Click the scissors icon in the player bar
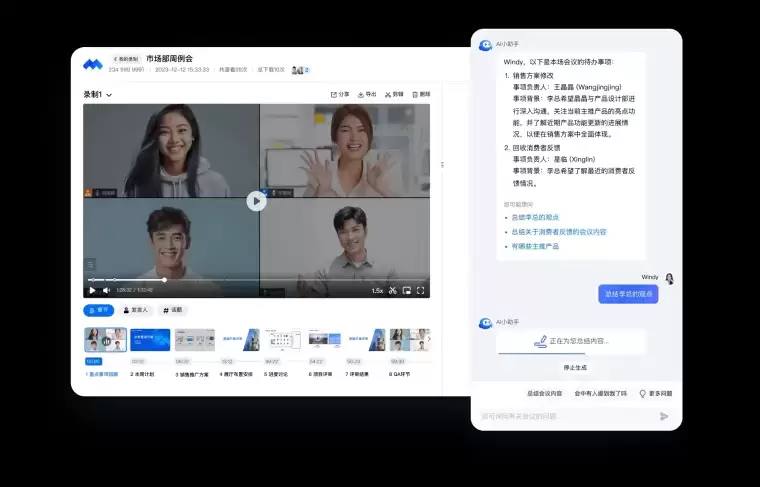Screen dimensions: 760x487 coord(393,290)
